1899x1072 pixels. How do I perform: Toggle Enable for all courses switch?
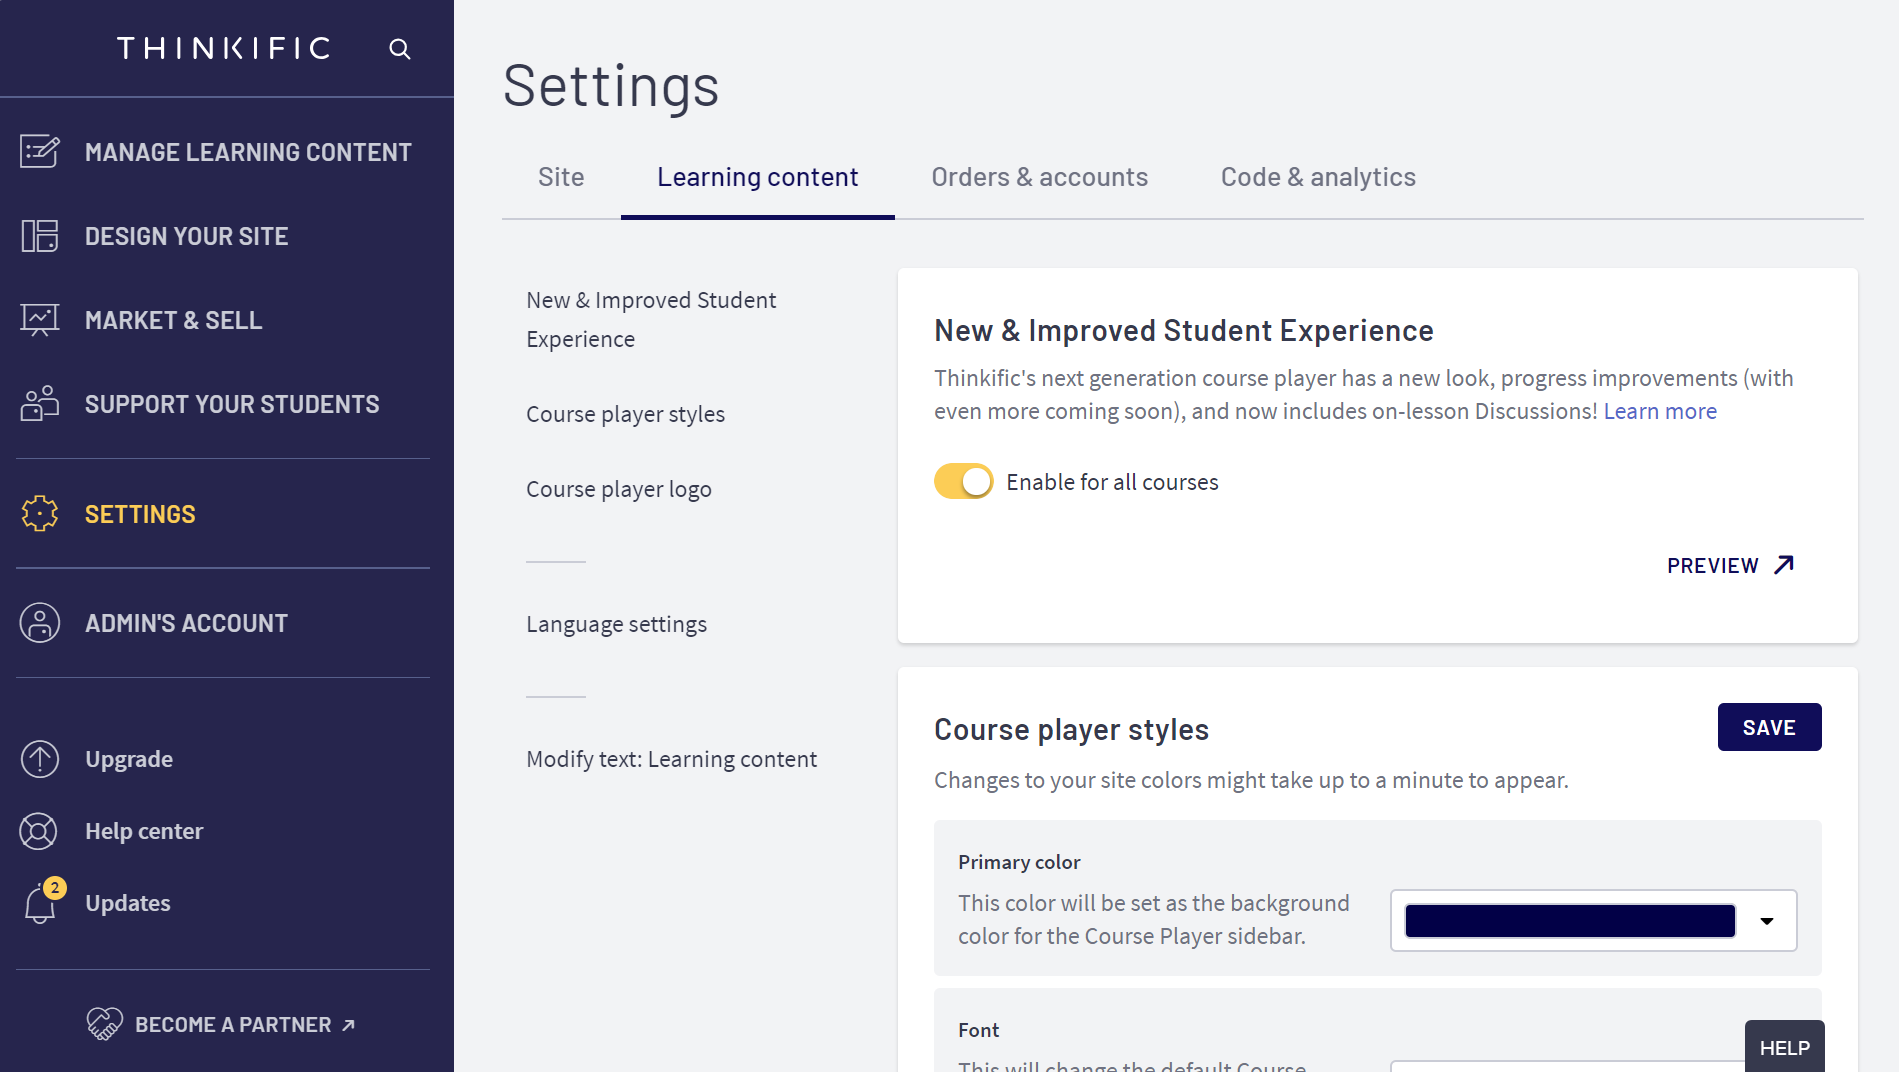(x=964, y=481)
